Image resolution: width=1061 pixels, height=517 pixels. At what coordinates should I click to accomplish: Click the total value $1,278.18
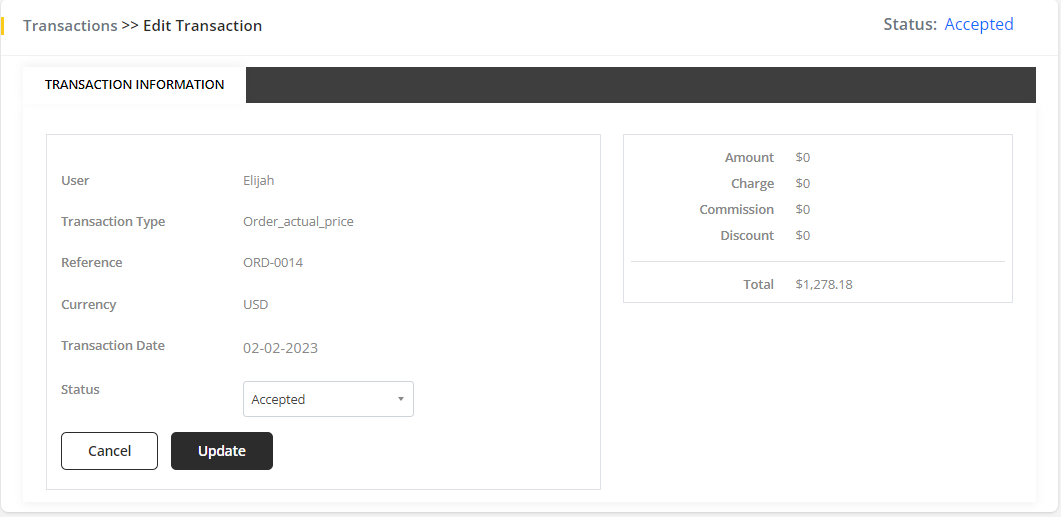824,285
